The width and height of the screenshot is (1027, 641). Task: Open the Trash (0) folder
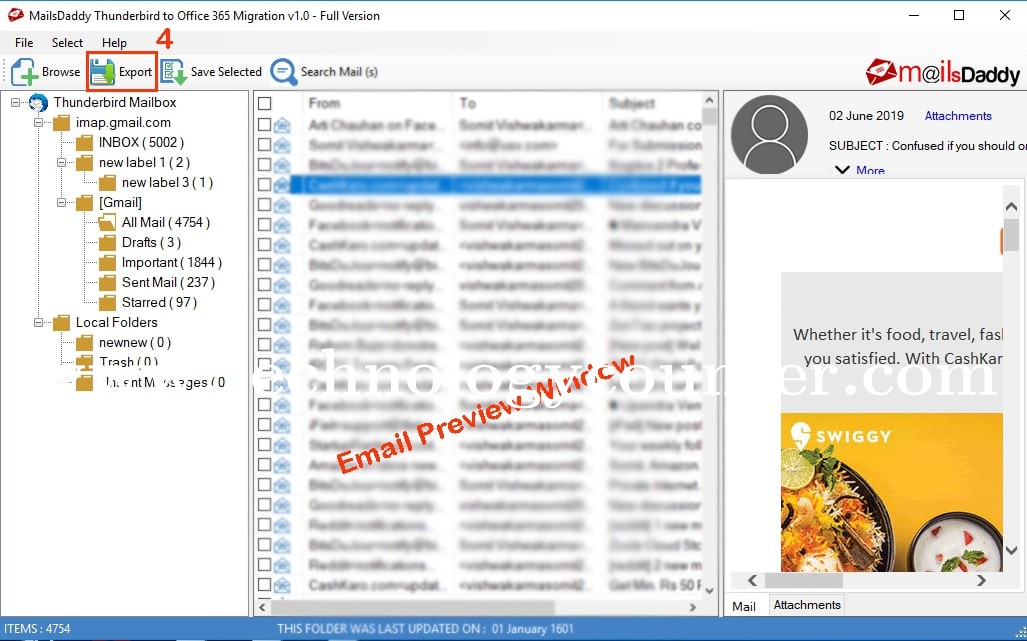tap(128, 362)
